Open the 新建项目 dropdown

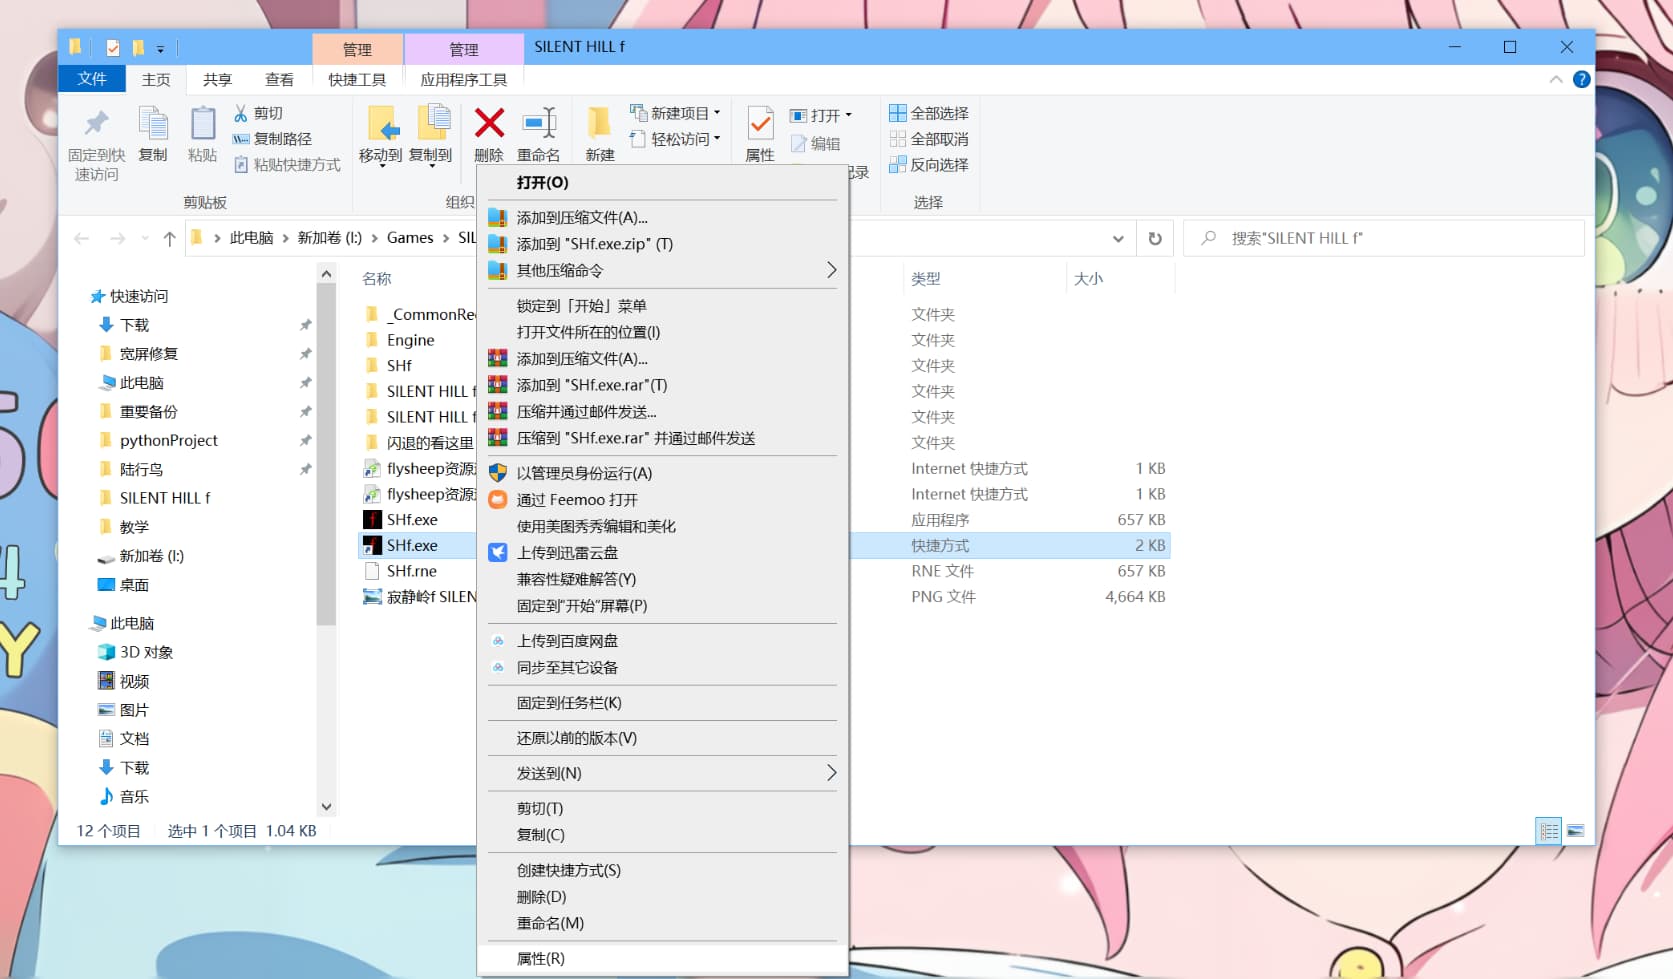(x=675, y=113)
